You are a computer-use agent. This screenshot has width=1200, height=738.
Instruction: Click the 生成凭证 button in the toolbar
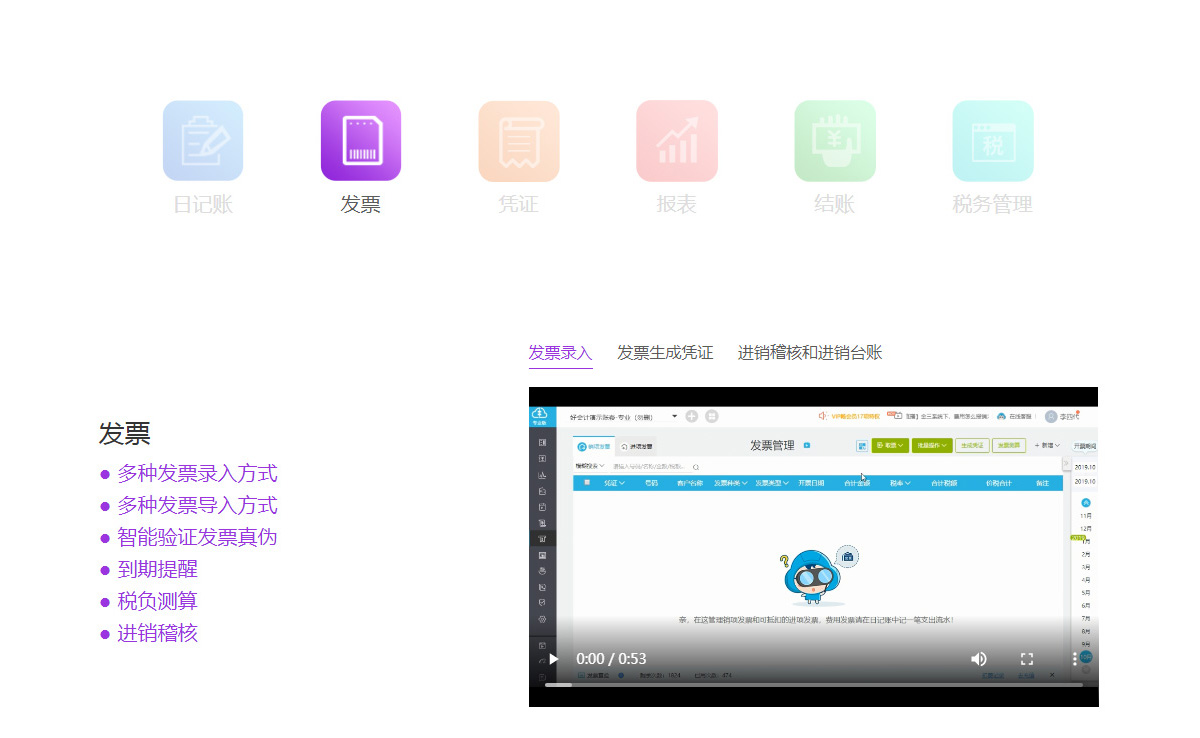tap(972, 445)
